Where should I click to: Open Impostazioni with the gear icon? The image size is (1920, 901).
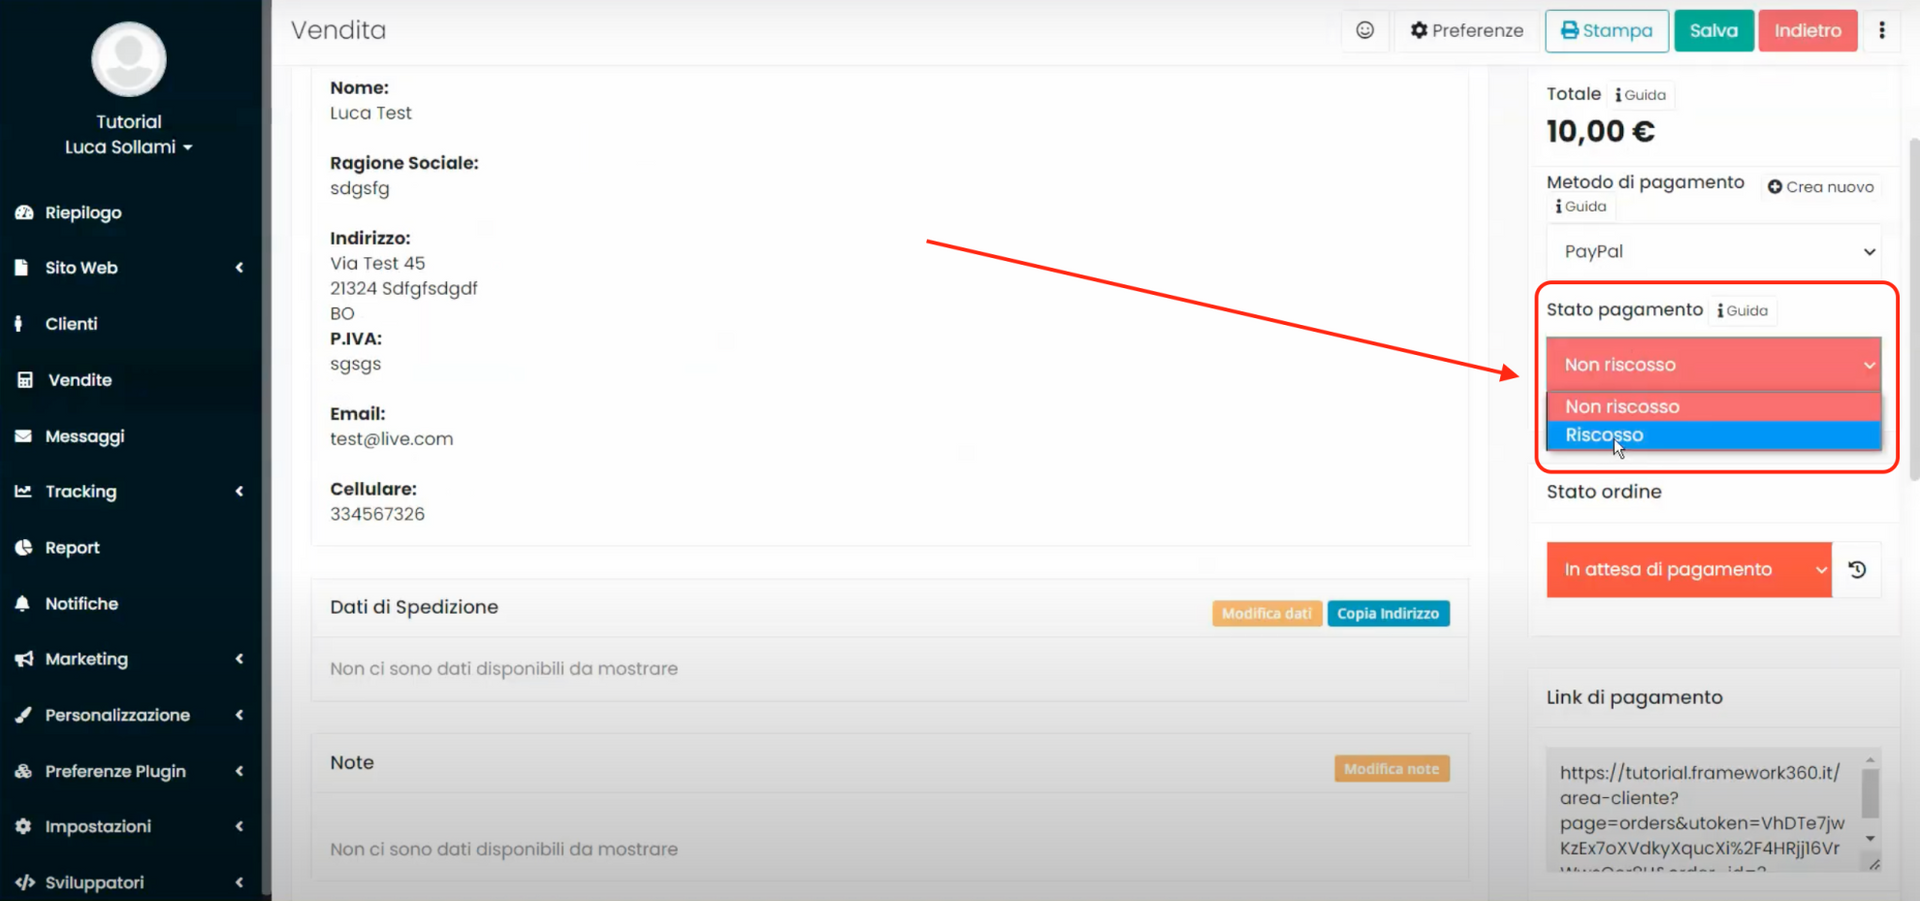point(22,826)
